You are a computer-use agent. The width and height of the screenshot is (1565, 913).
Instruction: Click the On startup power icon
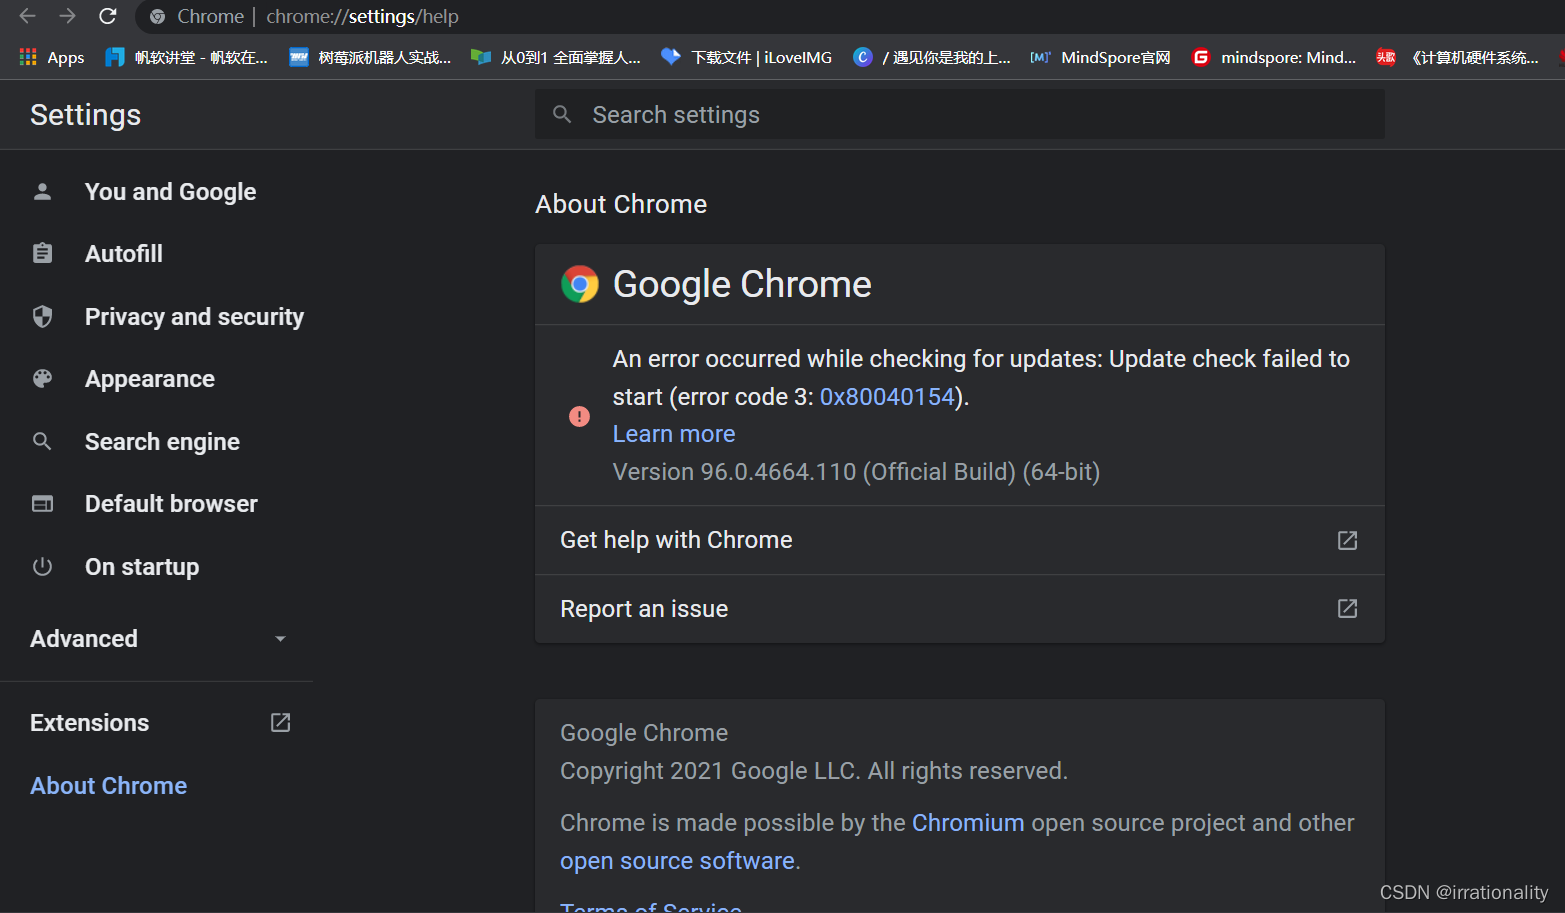coord(42,566)
